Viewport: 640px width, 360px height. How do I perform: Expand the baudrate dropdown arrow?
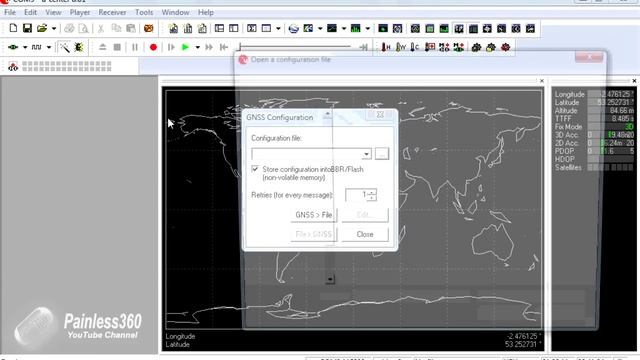[49, 47]
